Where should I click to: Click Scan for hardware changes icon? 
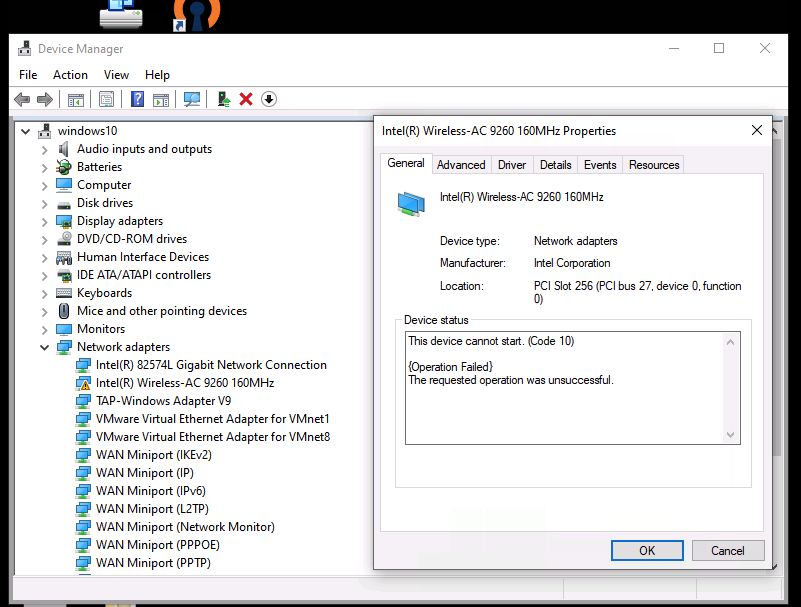[x=192, y=99]
